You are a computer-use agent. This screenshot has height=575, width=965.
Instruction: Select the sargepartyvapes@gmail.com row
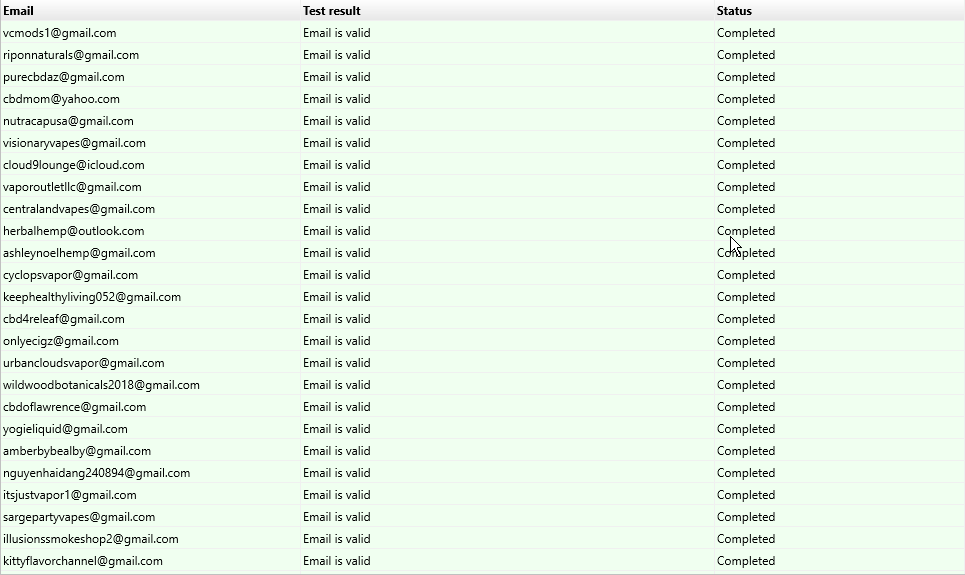tap(79, 517)
